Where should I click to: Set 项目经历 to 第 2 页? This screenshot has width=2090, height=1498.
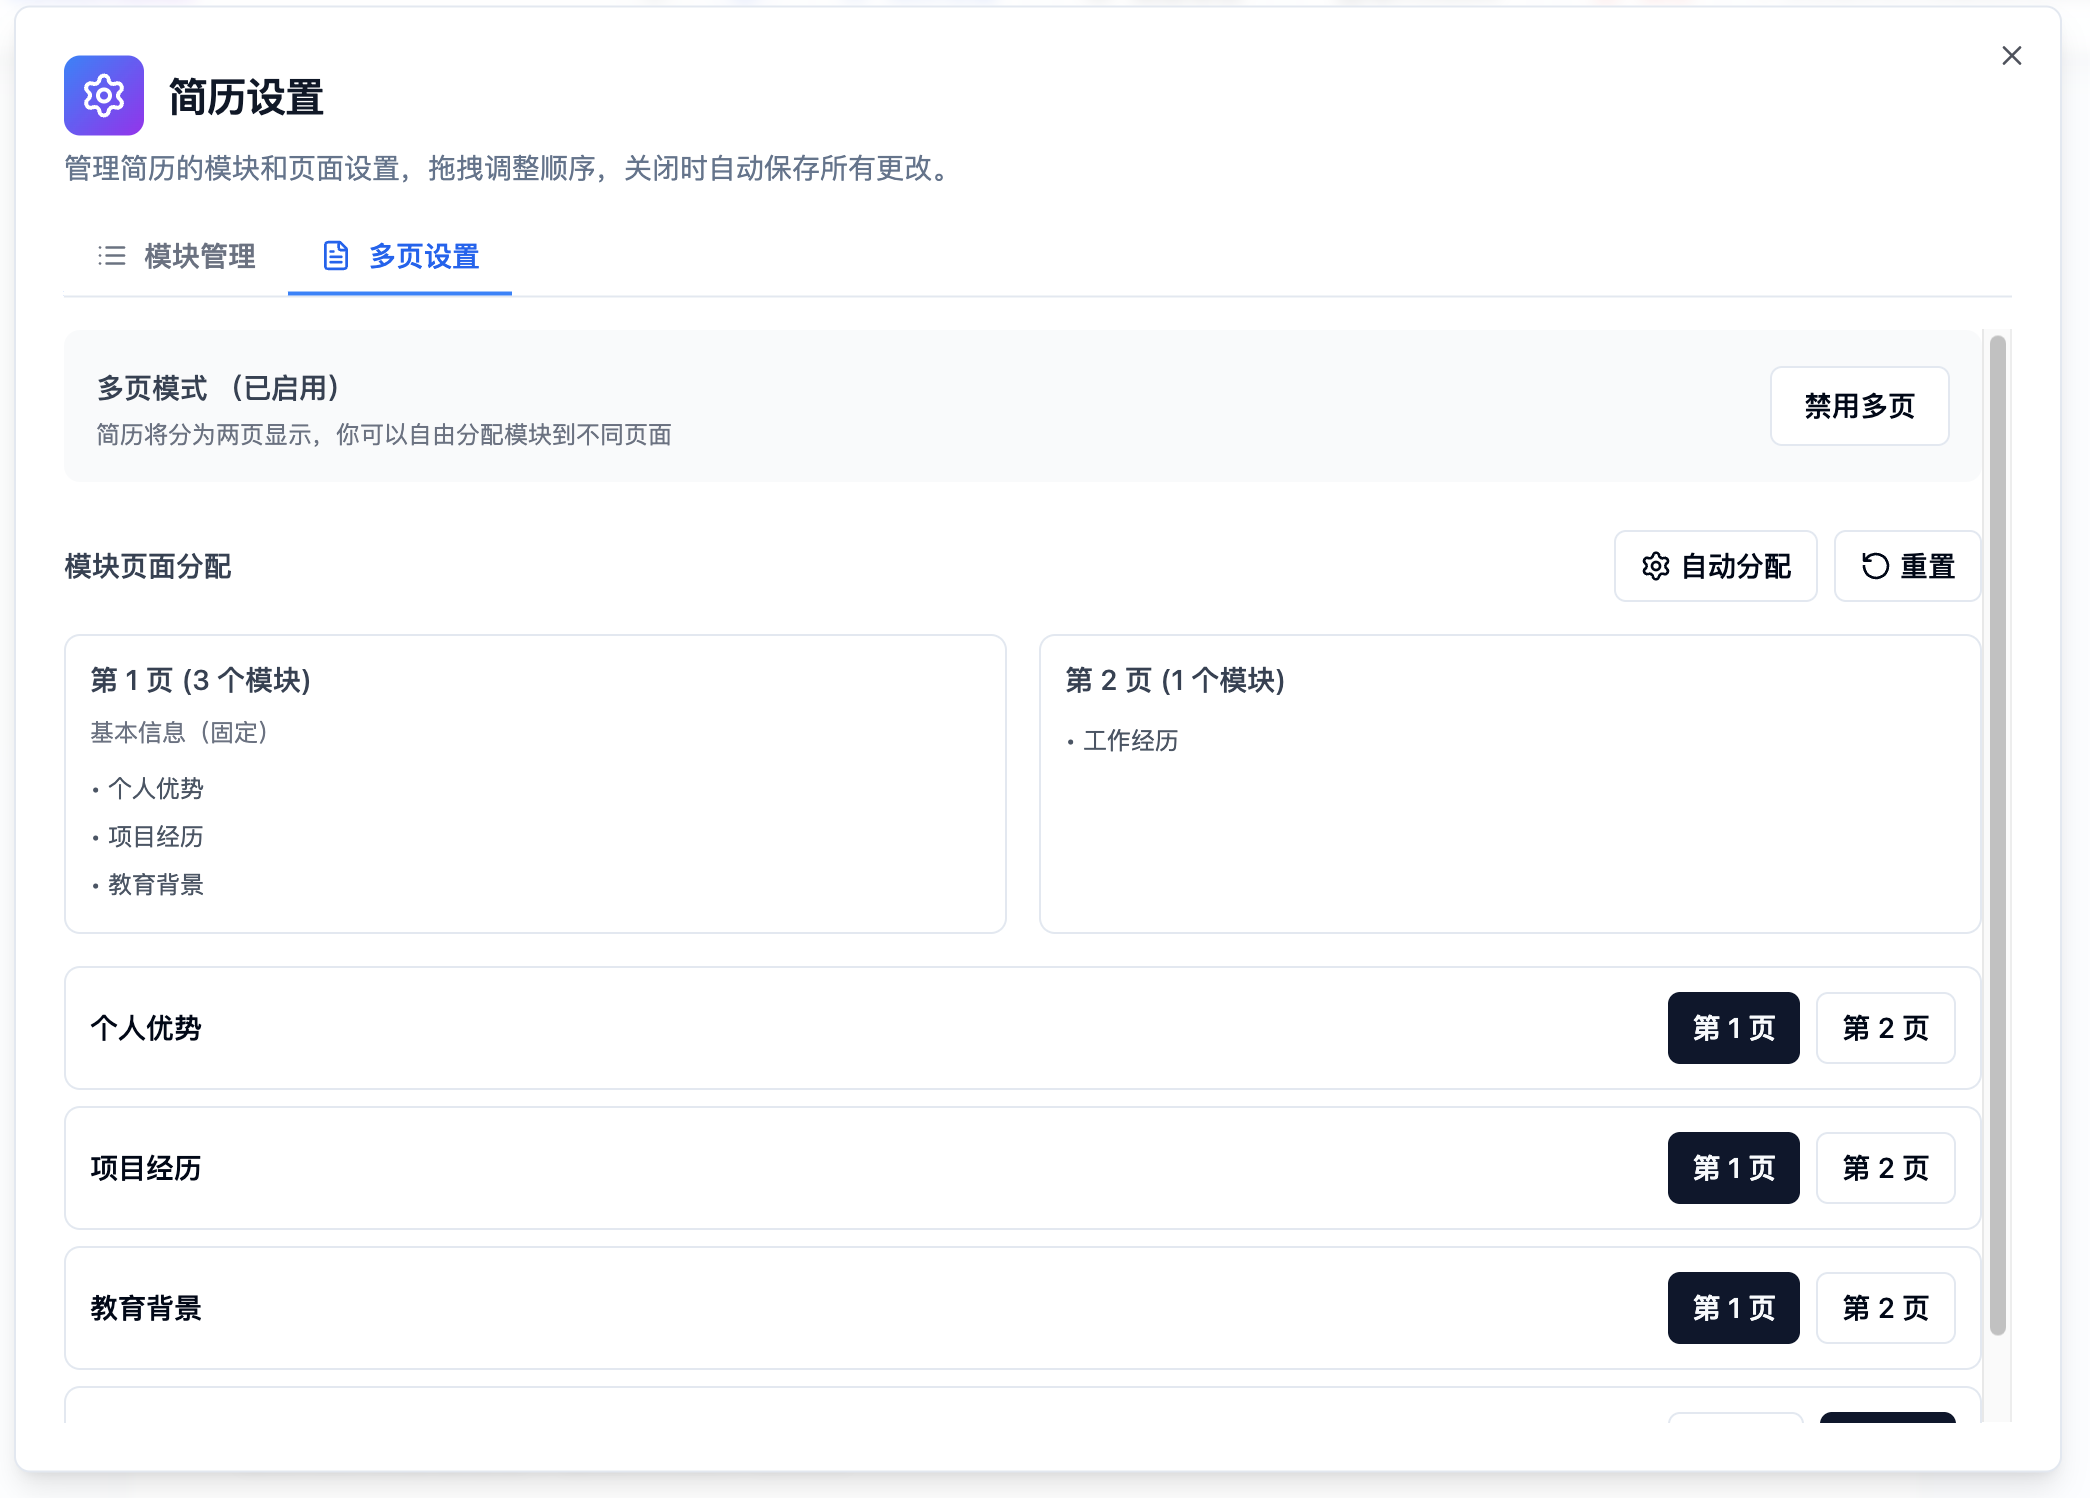(x=1884, y=1167)
